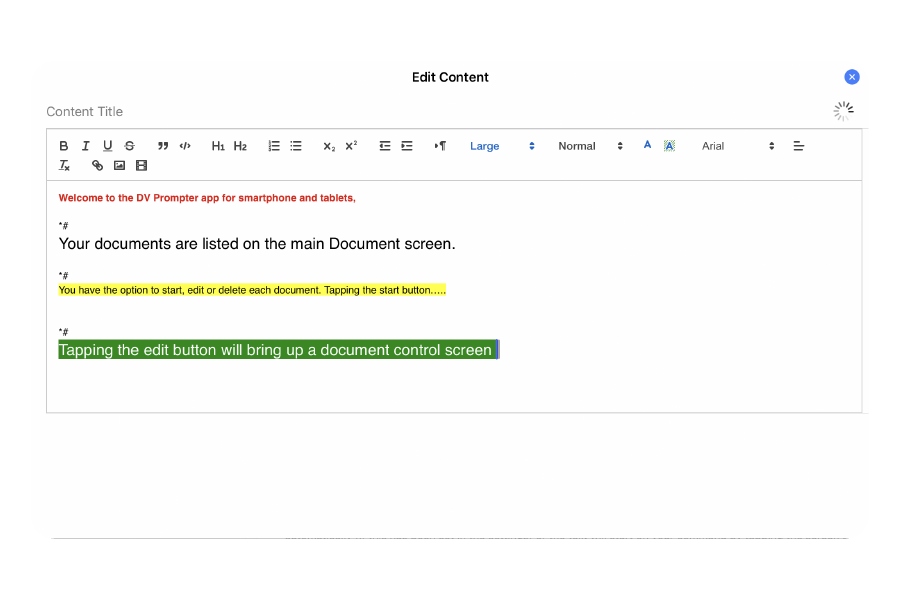The image size is (900, 600).
Task: Close the Edit Content dialog
Action: pos(852,77)
